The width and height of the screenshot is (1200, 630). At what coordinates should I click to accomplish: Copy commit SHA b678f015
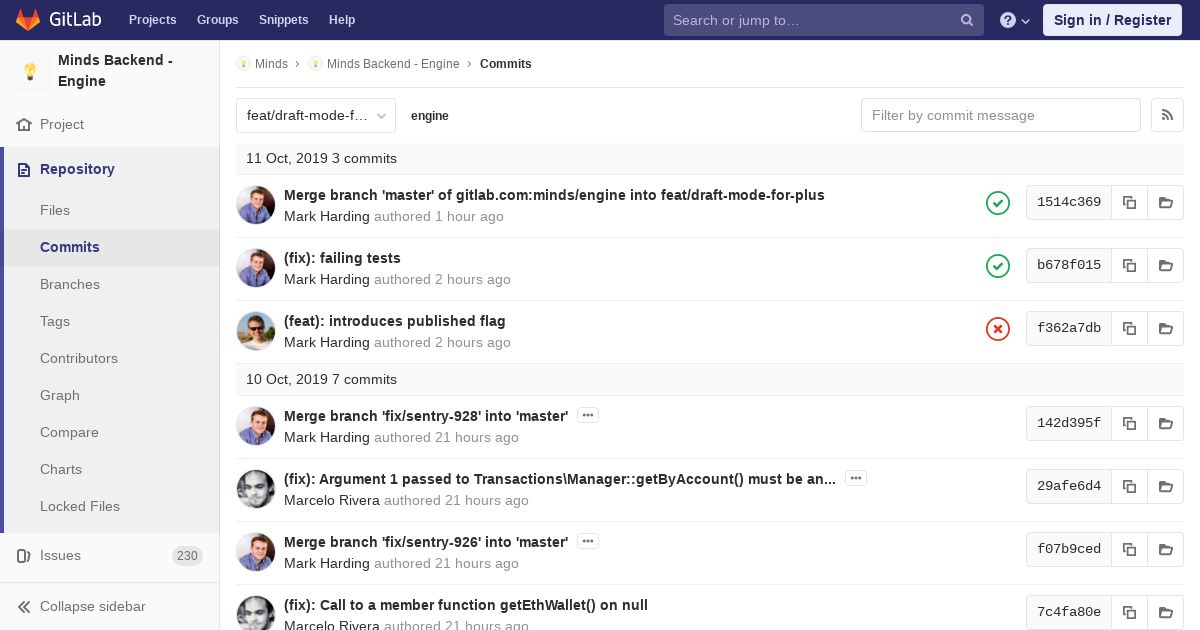[x=1129, y=265]
